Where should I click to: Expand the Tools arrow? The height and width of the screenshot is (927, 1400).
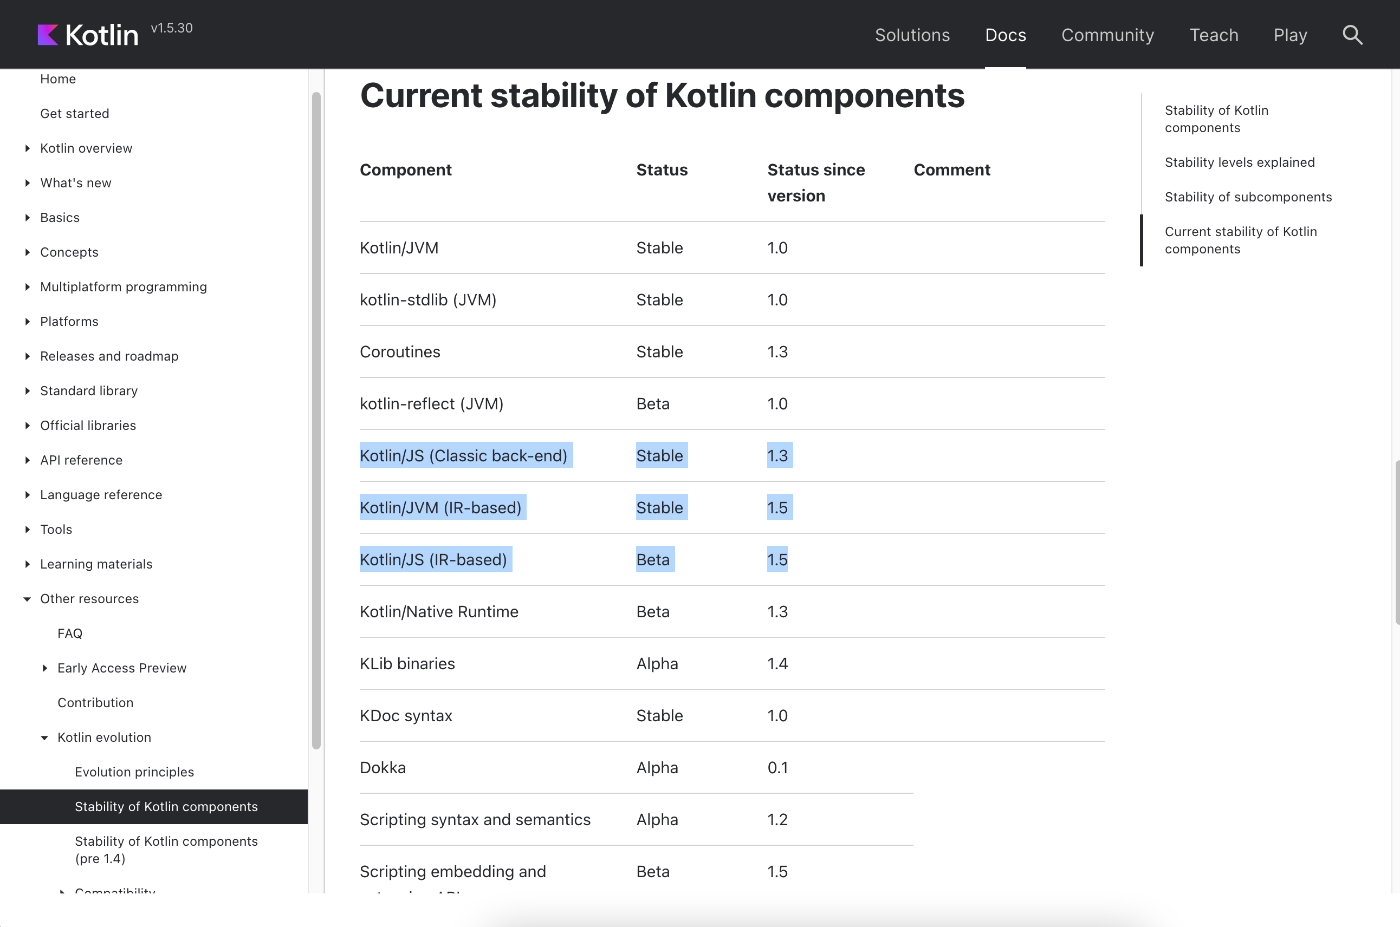27,530
